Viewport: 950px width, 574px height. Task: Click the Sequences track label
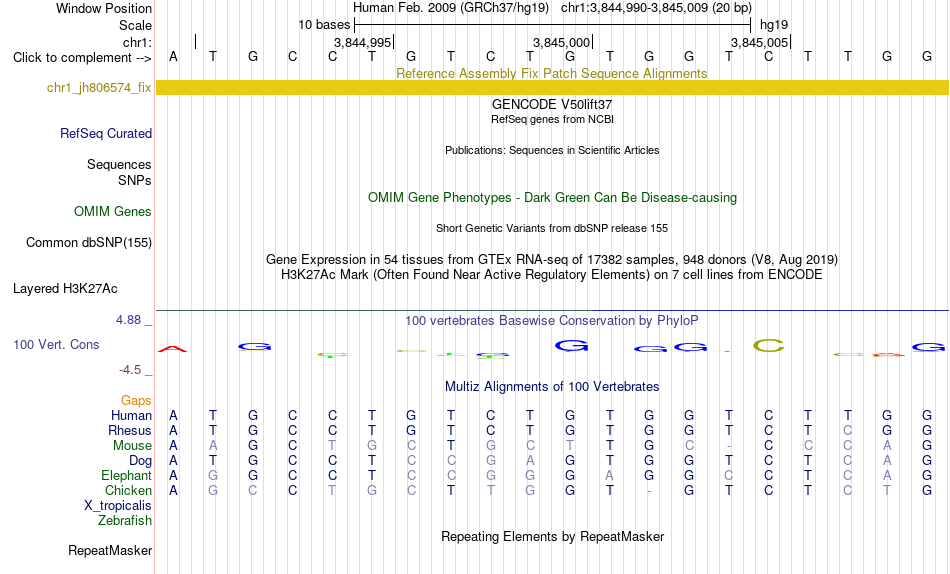point(119,164)
